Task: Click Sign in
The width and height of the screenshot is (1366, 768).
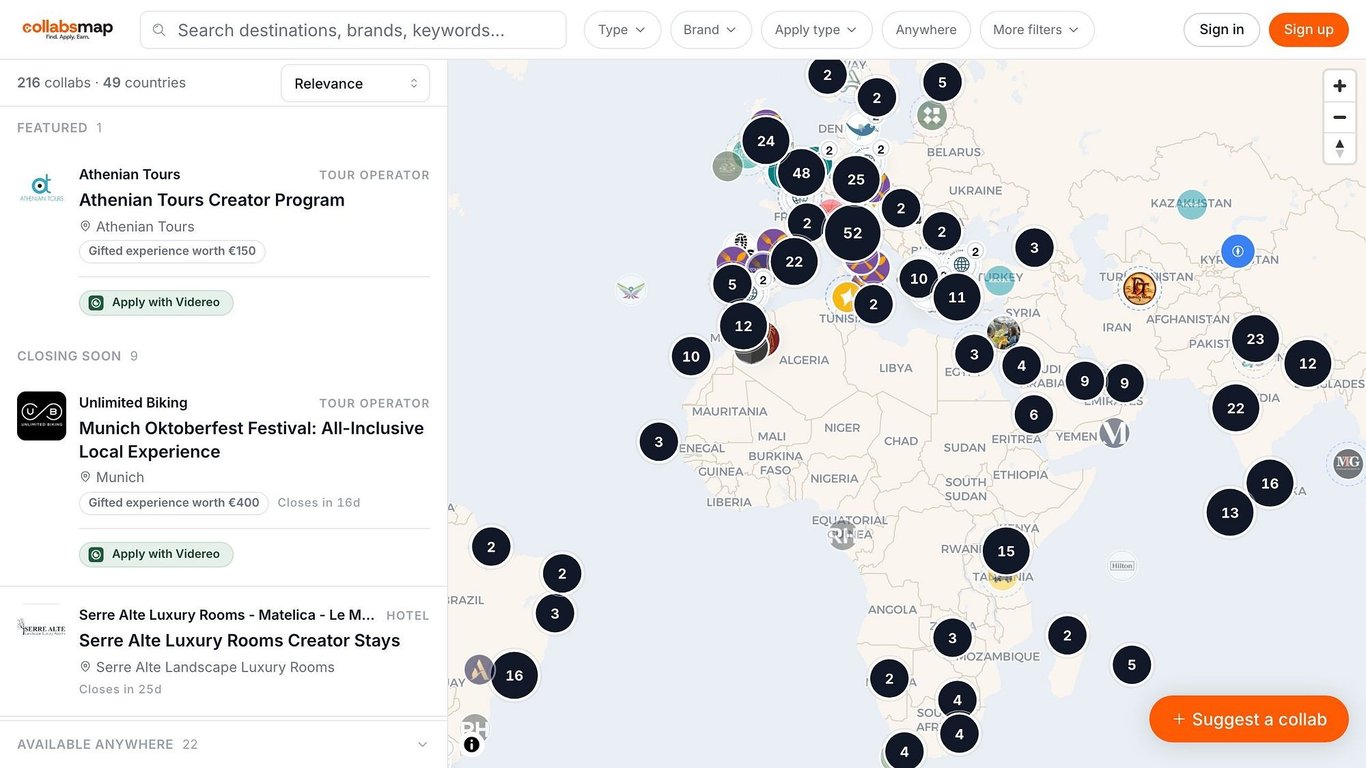Action: pyautogui.click(x=1222, y=30)
